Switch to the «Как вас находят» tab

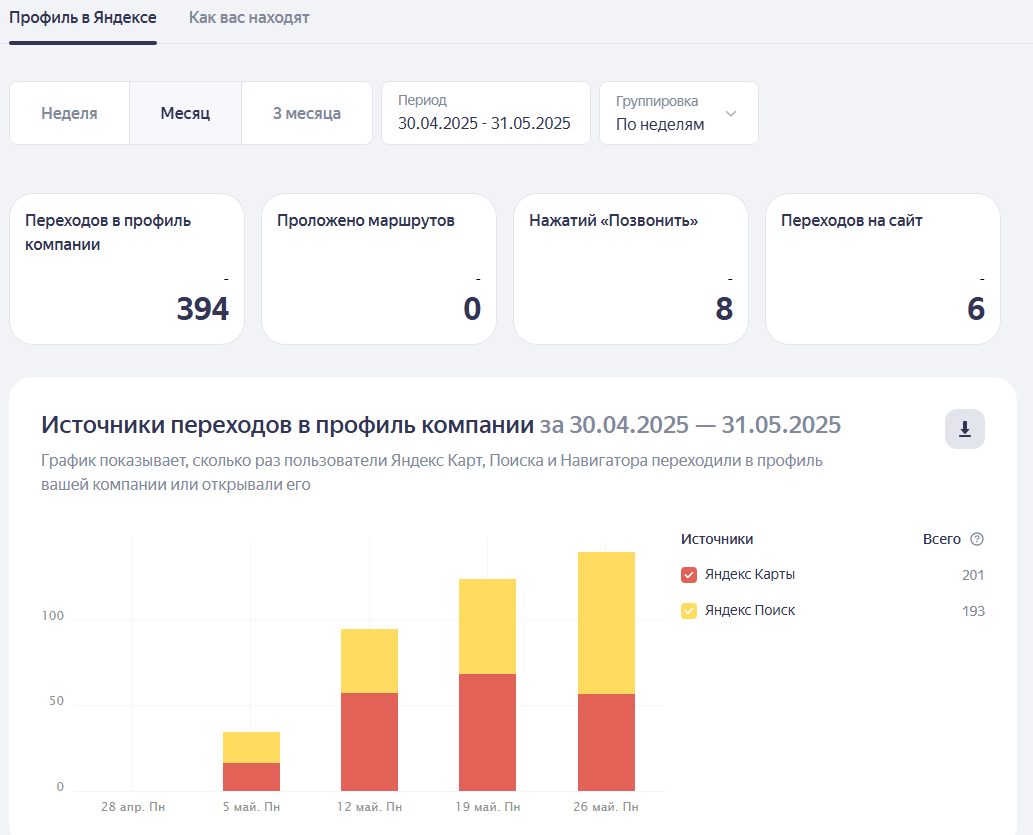click(249, 18)
